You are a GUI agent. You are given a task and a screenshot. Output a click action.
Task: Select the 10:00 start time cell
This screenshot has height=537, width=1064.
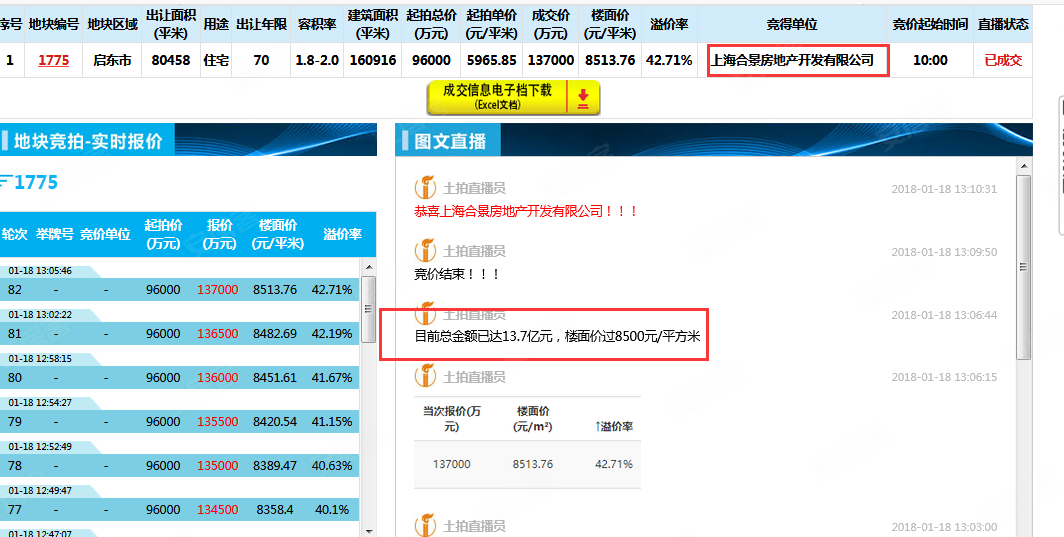930,60
